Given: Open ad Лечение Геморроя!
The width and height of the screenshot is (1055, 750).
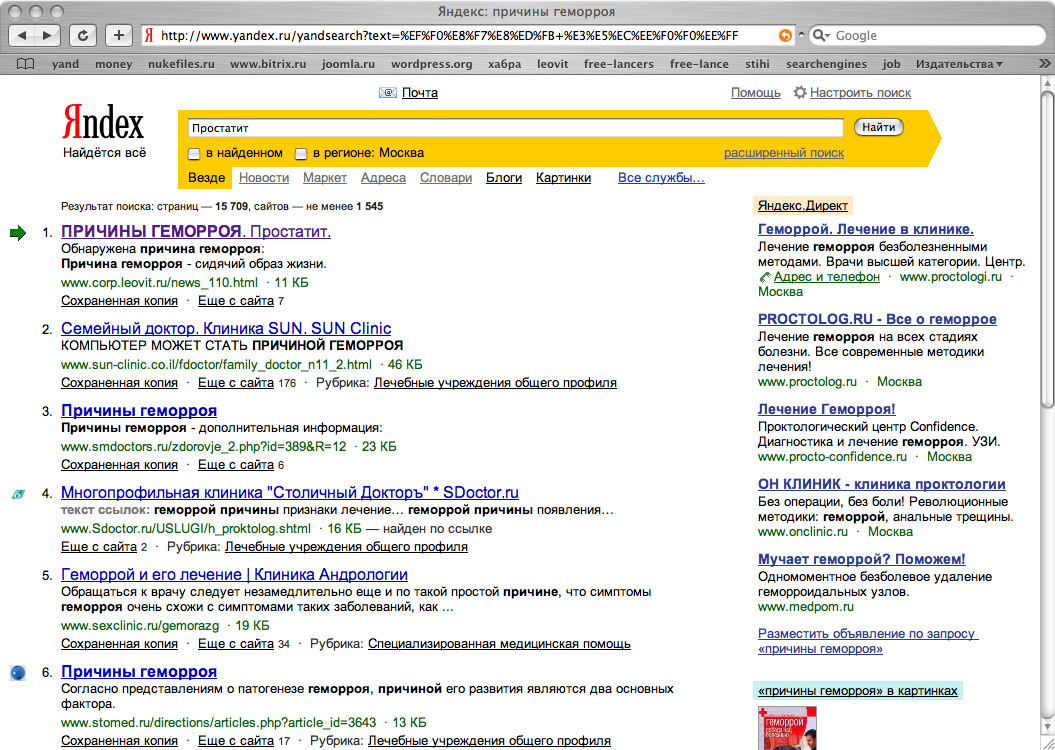Looking at the screenshot, I should 827,409.
